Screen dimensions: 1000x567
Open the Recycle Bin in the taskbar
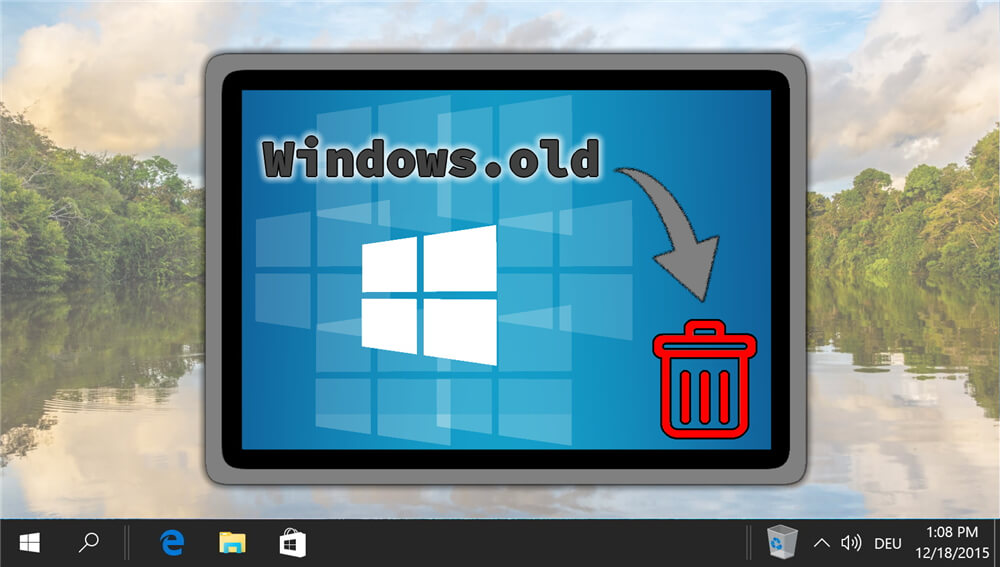781,542
